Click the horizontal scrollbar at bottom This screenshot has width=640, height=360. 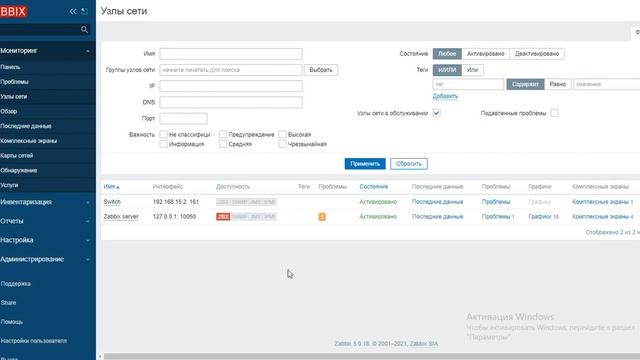coord(371,356)
